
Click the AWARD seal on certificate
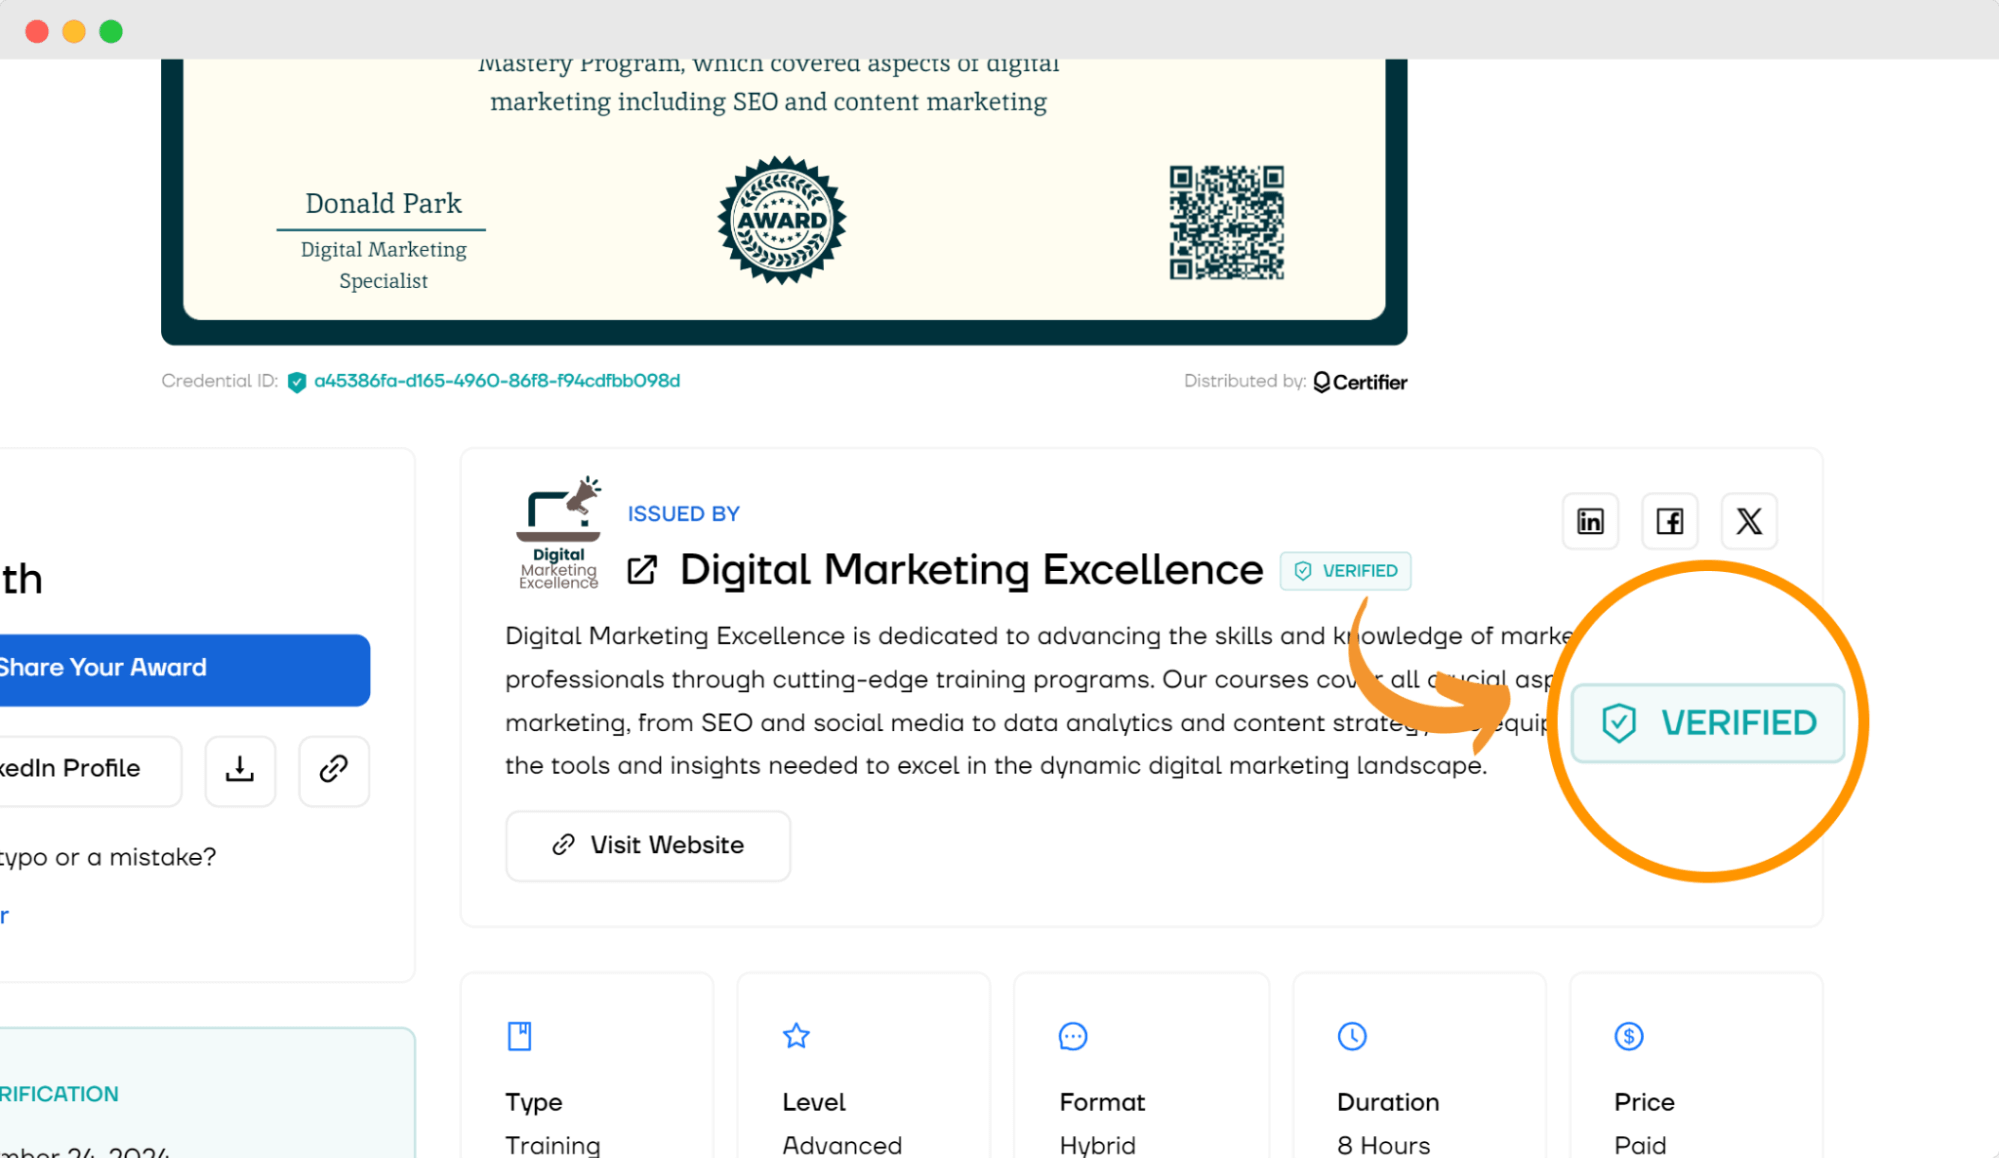(782, 220)
